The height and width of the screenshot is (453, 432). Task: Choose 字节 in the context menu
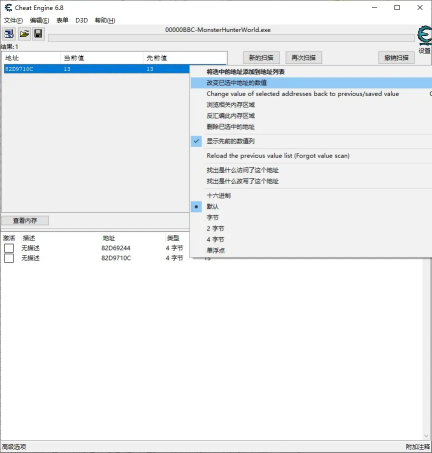coord(311,218)
